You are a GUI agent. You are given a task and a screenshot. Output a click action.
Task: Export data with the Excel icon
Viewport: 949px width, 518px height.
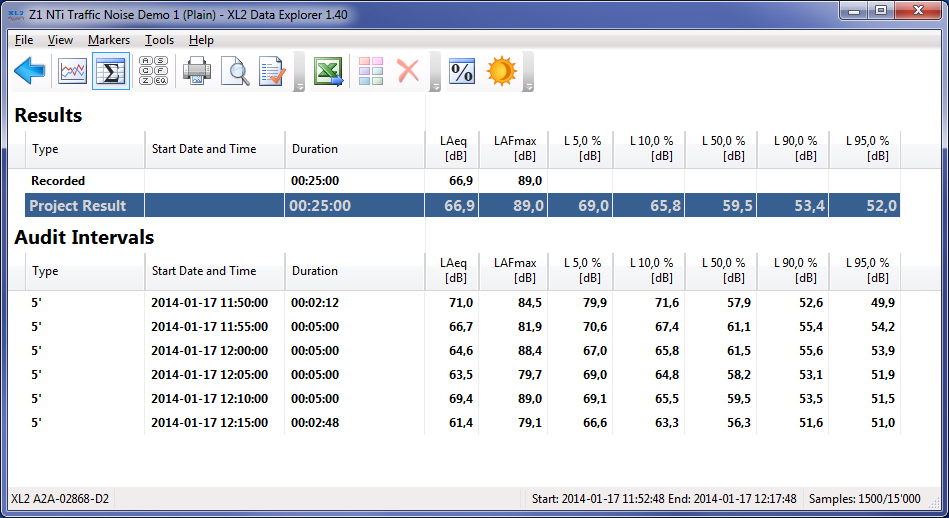[329, 72]
